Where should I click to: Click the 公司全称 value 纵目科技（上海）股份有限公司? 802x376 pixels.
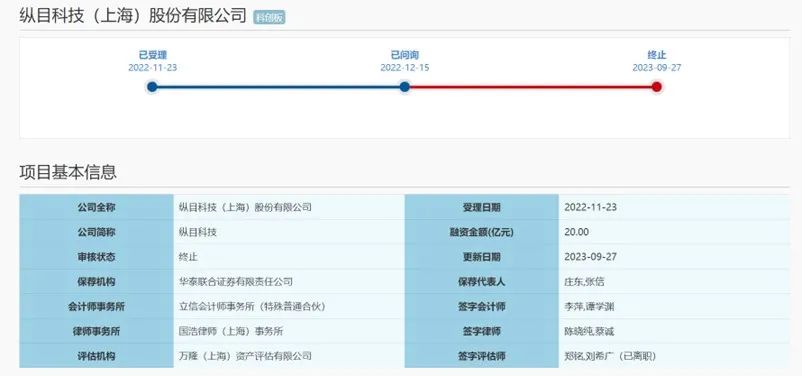tap(245, 207)
